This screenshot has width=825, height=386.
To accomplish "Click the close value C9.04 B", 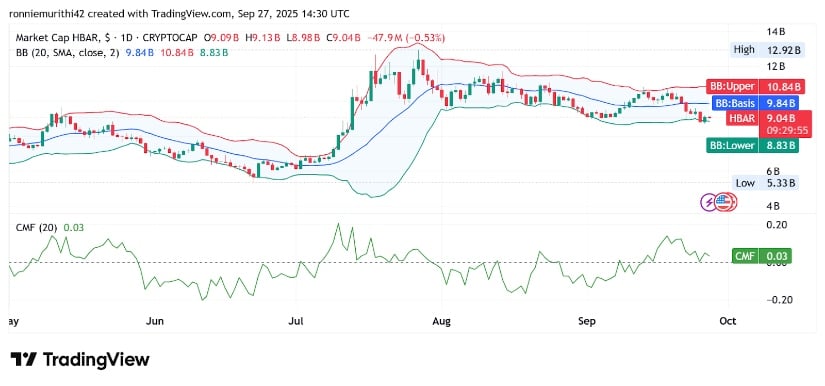I will (x=344, y=38).
